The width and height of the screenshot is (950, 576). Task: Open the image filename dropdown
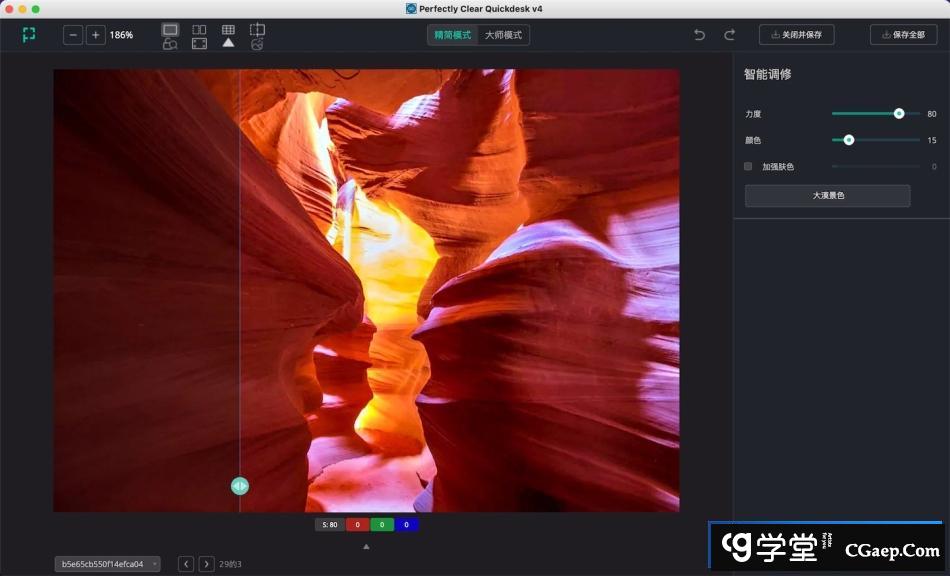pyautogui.click(x=107, y=564)
